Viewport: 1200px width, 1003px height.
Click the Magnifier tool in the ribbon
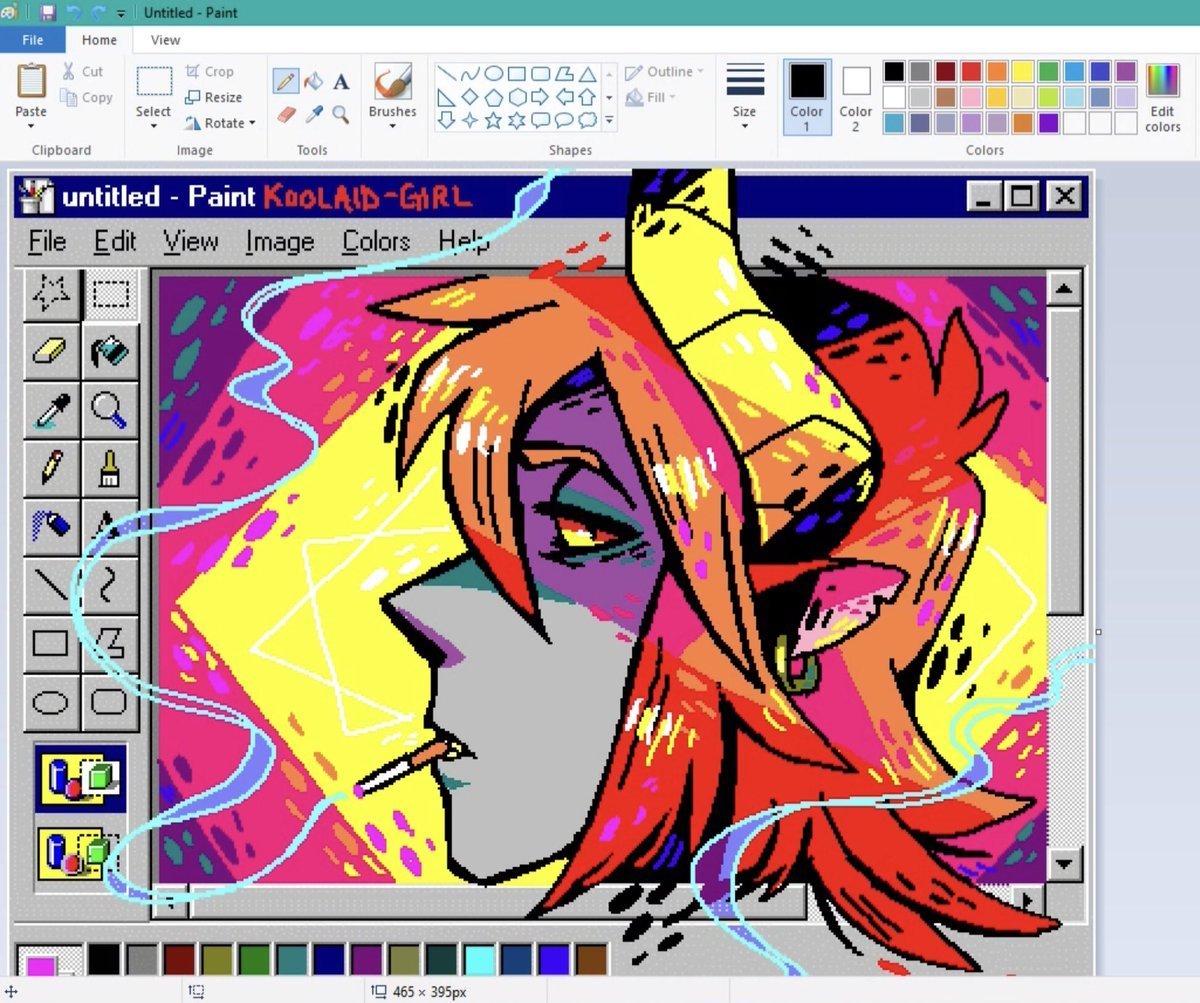point(341,114)
